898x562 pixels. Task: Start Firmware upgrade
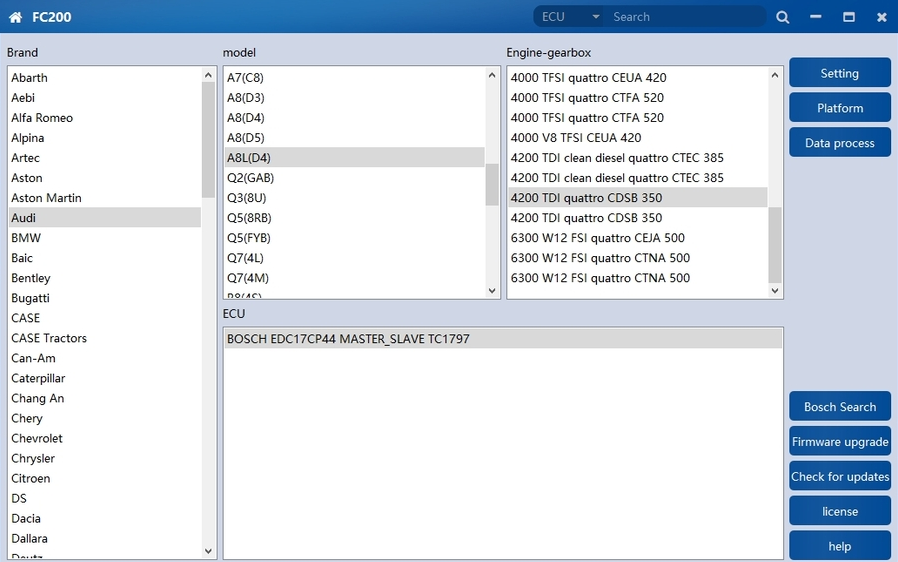point(839,442)
